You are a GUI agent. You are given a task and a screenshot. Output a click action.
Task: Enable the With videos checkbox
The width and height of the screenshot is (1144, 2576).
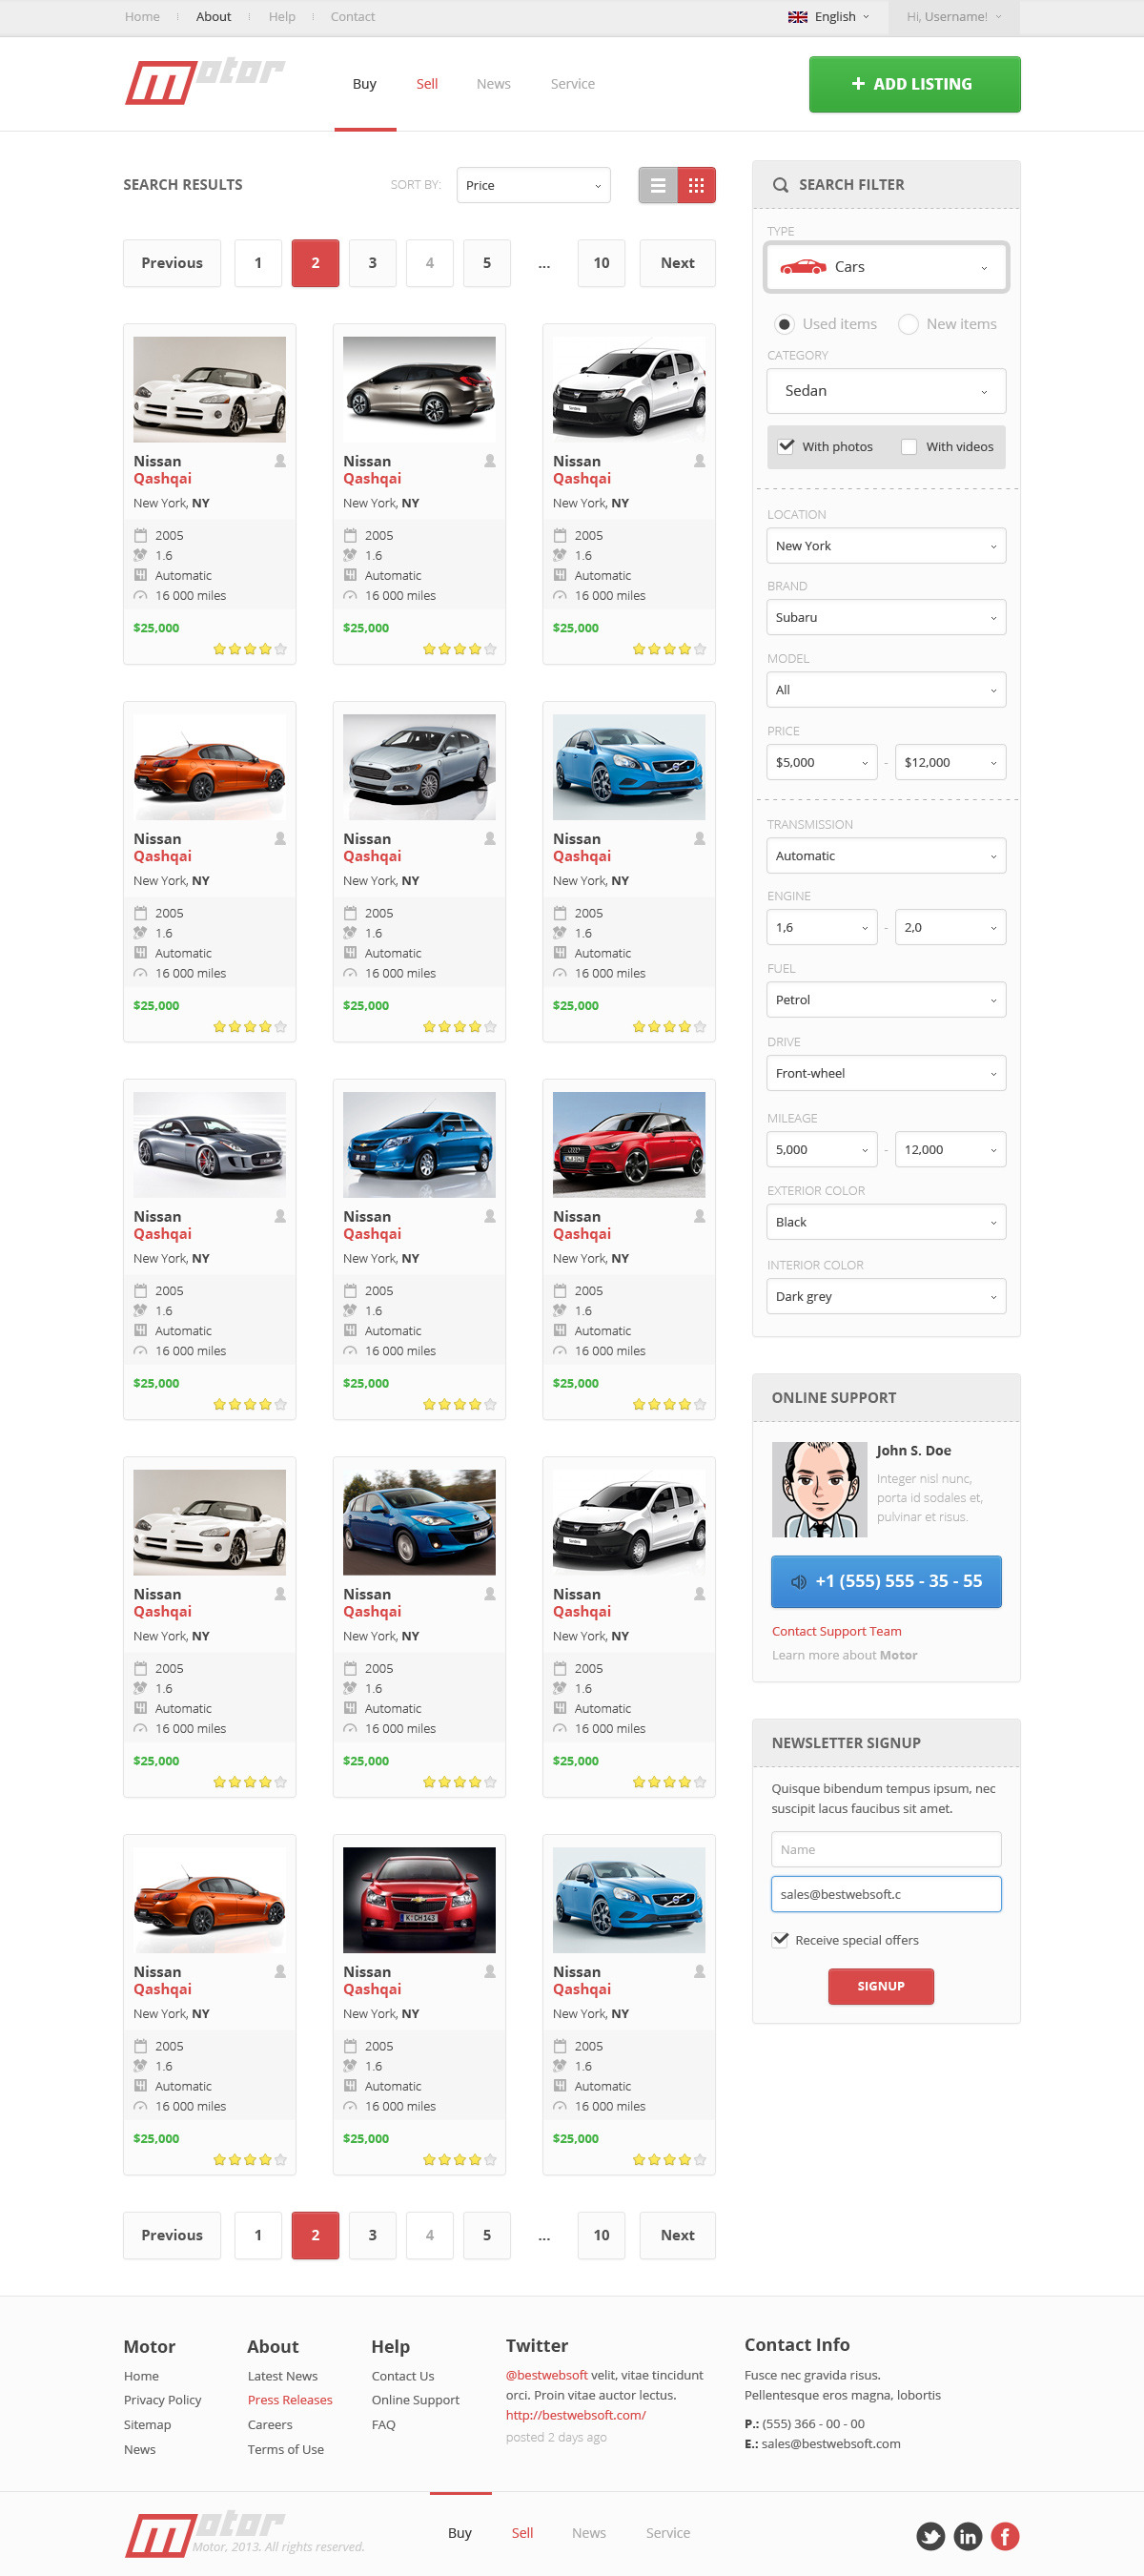tap(908, 447)
